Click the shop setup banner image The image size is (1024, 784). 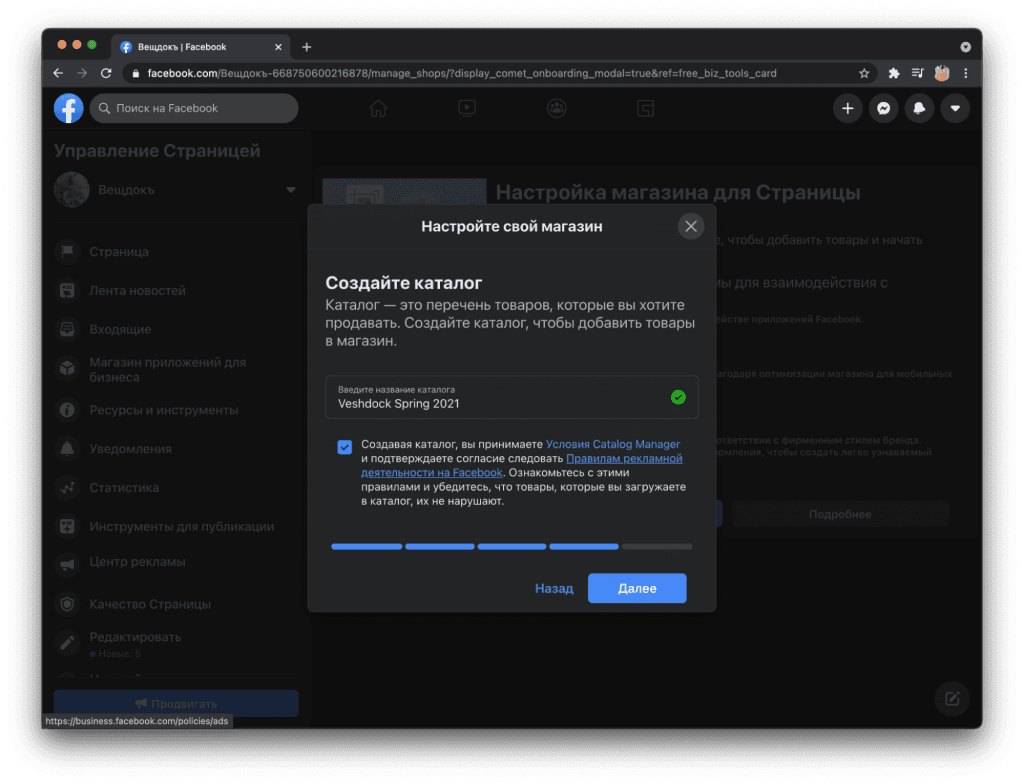coord(405,191)
